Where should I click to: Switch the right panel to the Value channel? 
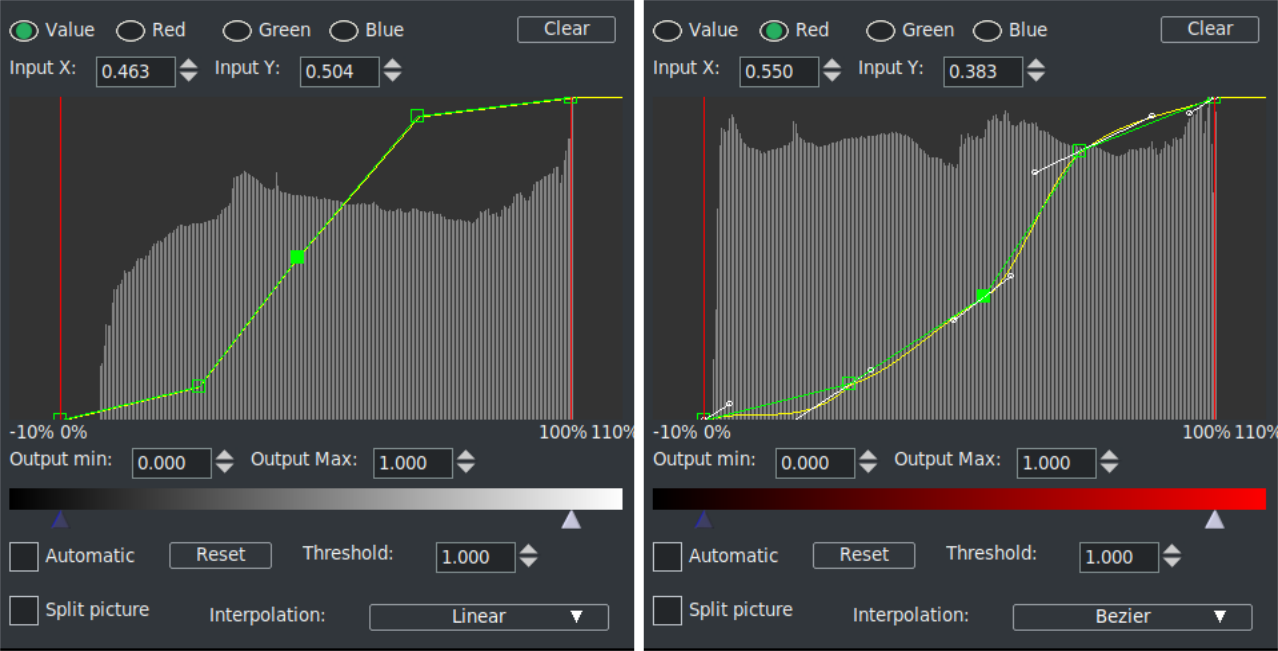tap(667, 30)
